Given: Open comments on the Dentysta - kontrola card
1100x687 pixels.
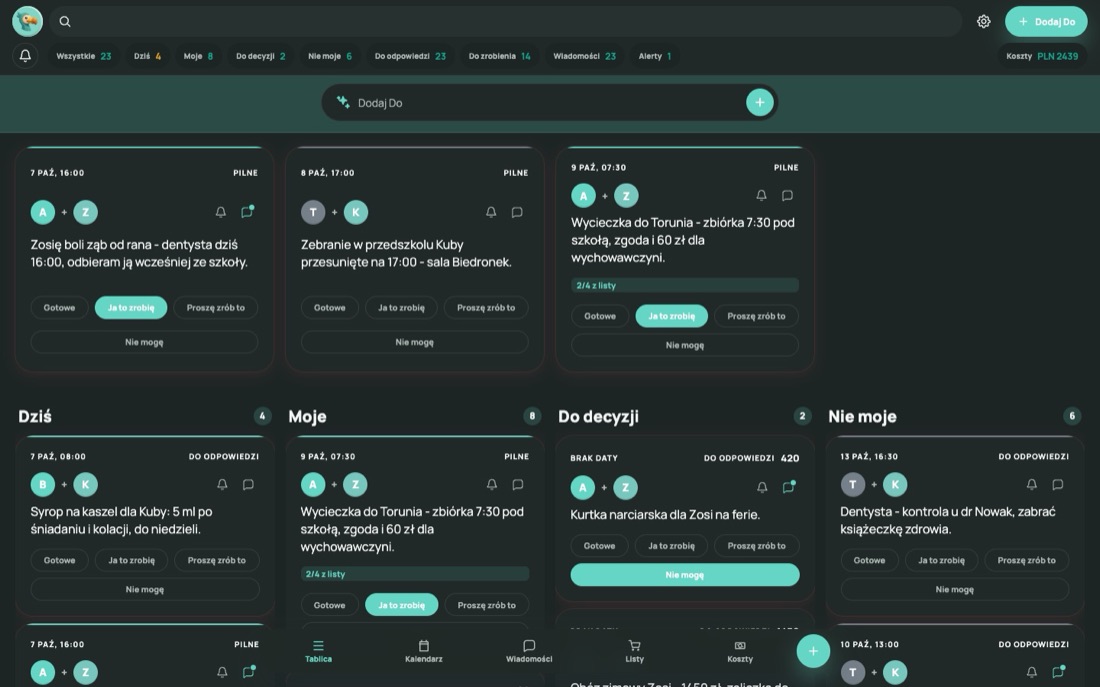Looking at the screenshot, I should point(1057,484).
